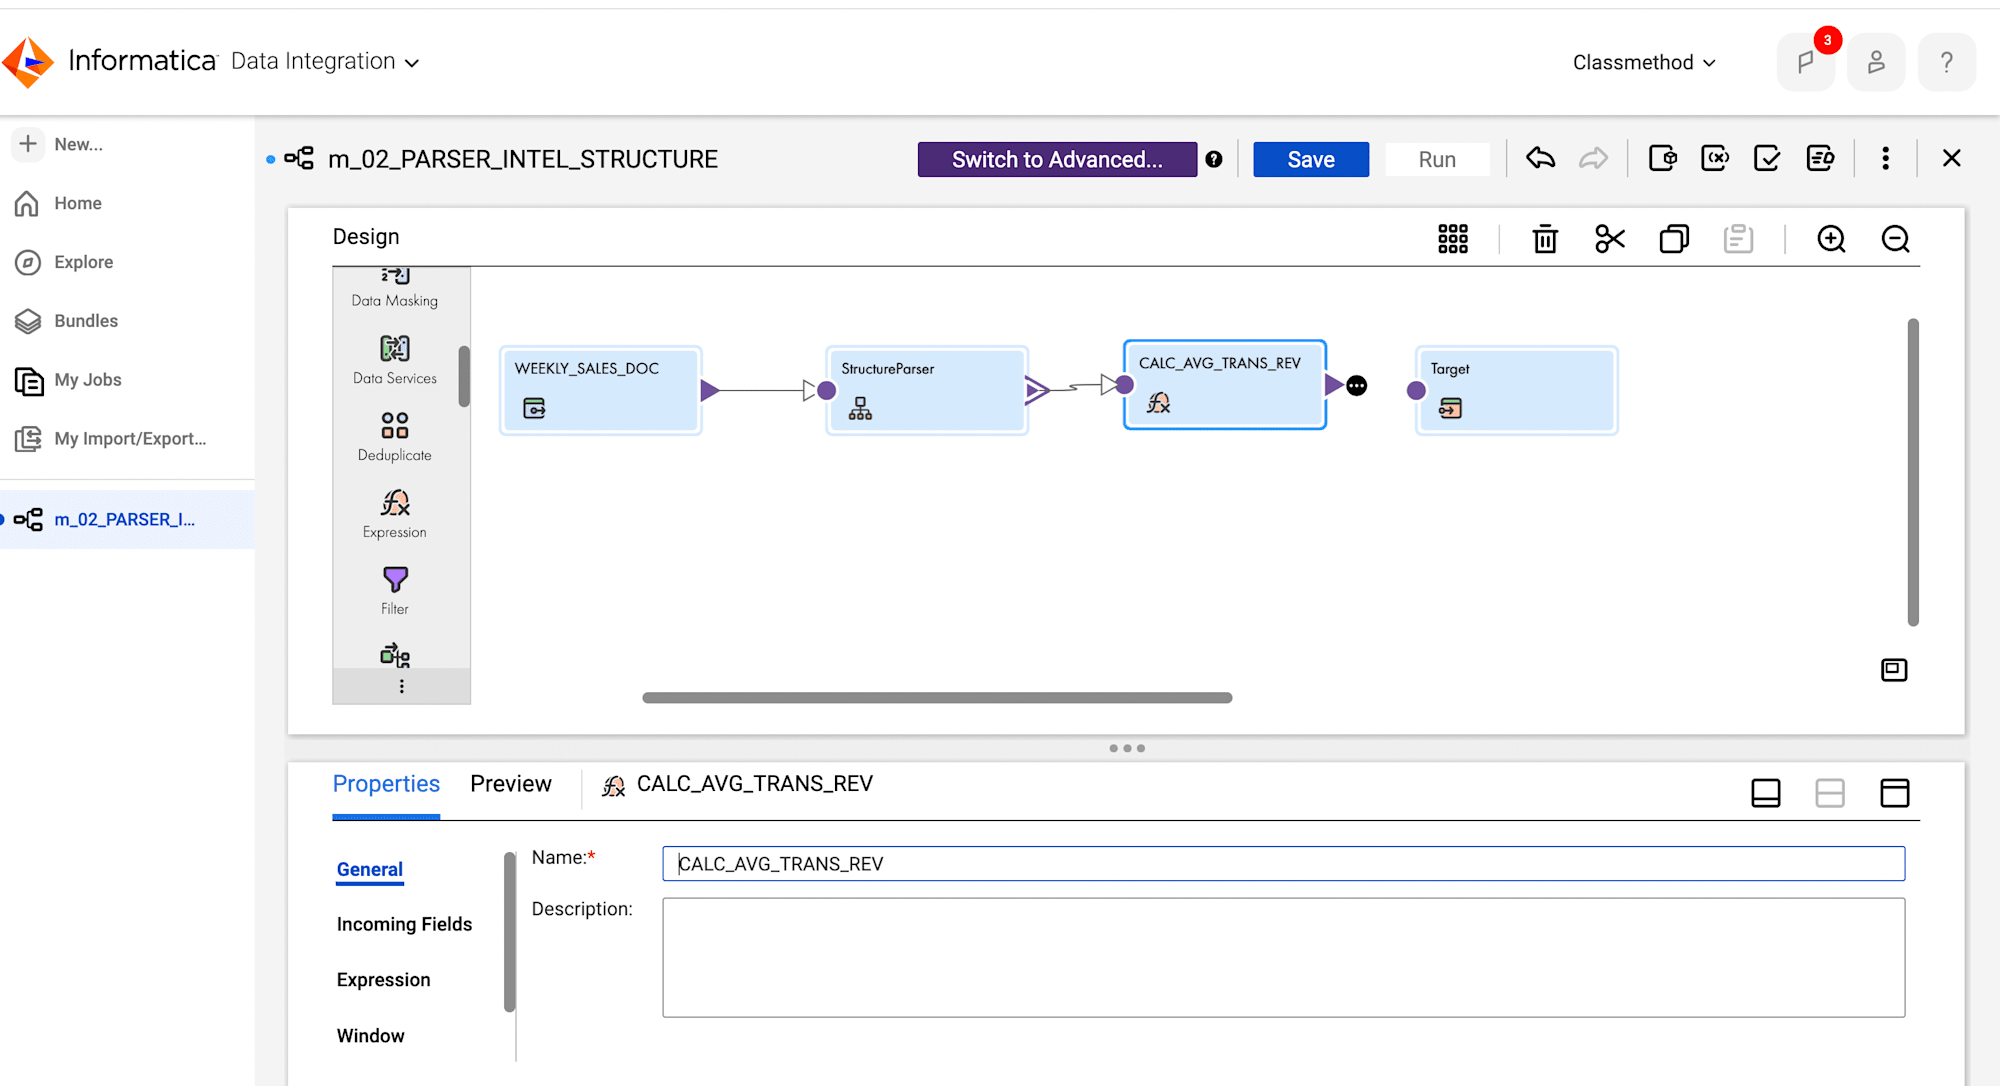Screen dimensions: 2000x1086
Task: Click the copy icon in Design toolbar
Action: (1674, 239)
